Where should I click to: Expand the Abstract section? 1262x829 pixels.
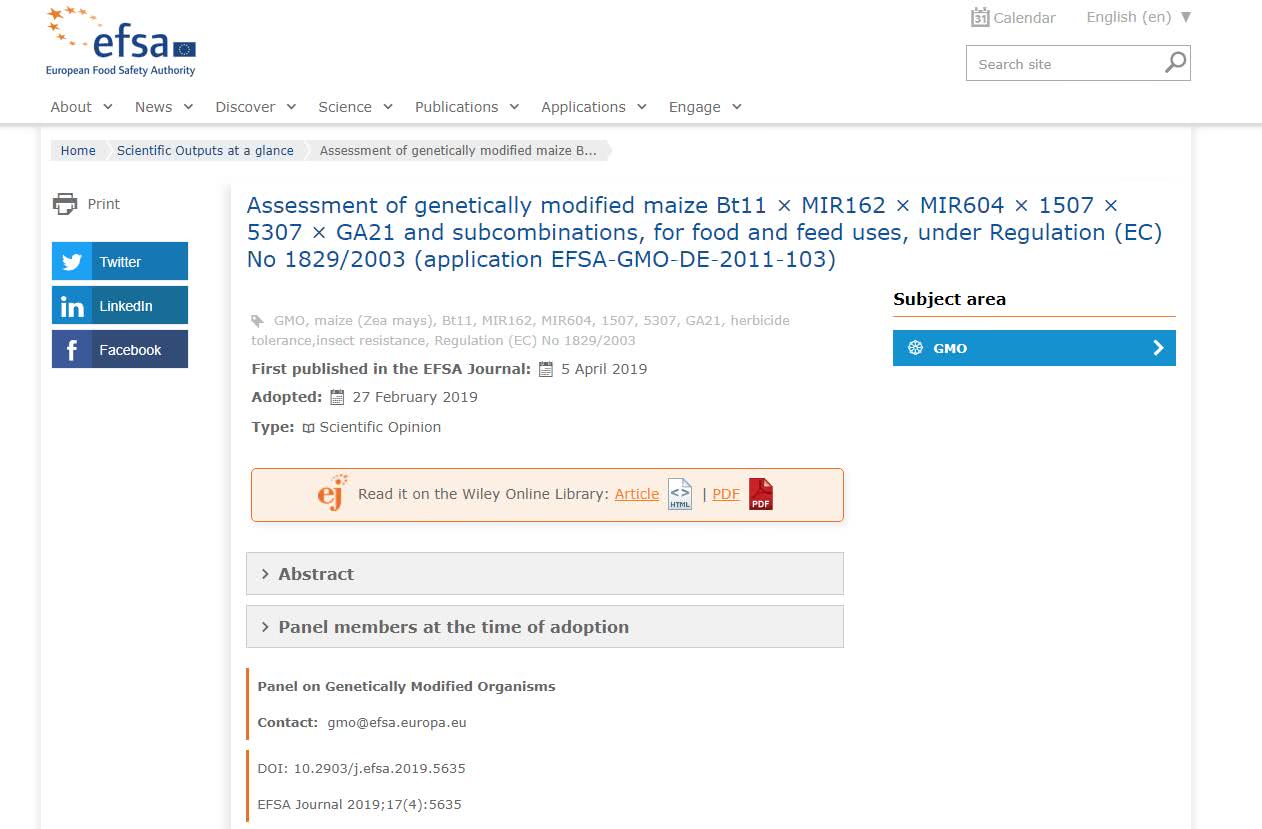coord(544,574)
